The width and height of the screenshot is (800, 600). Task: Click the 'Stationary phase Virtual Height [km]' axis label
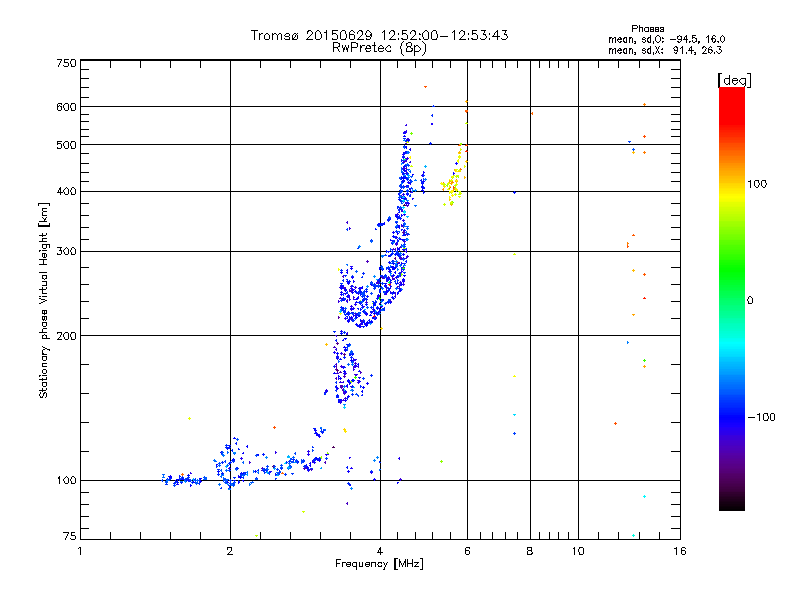point(43,301)
